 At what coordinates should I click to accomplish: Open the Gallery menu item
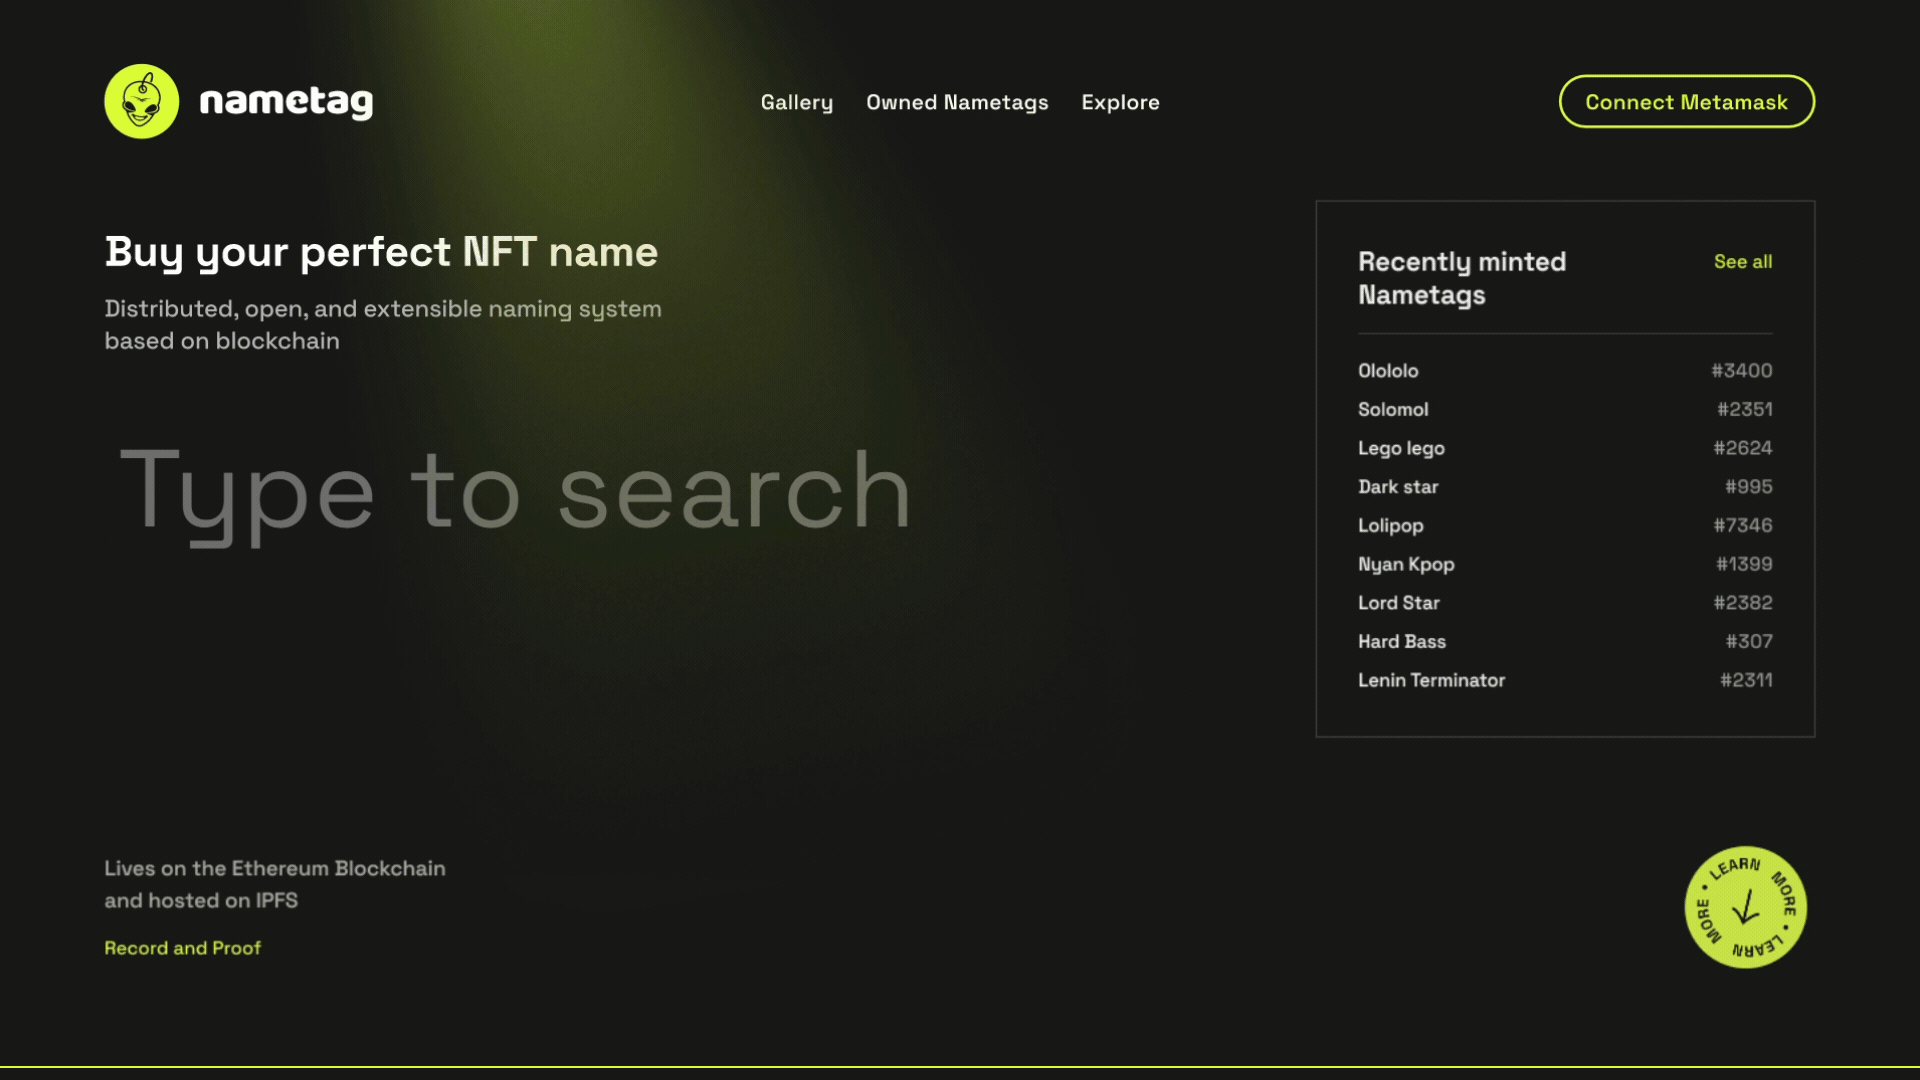pos(796,102)
